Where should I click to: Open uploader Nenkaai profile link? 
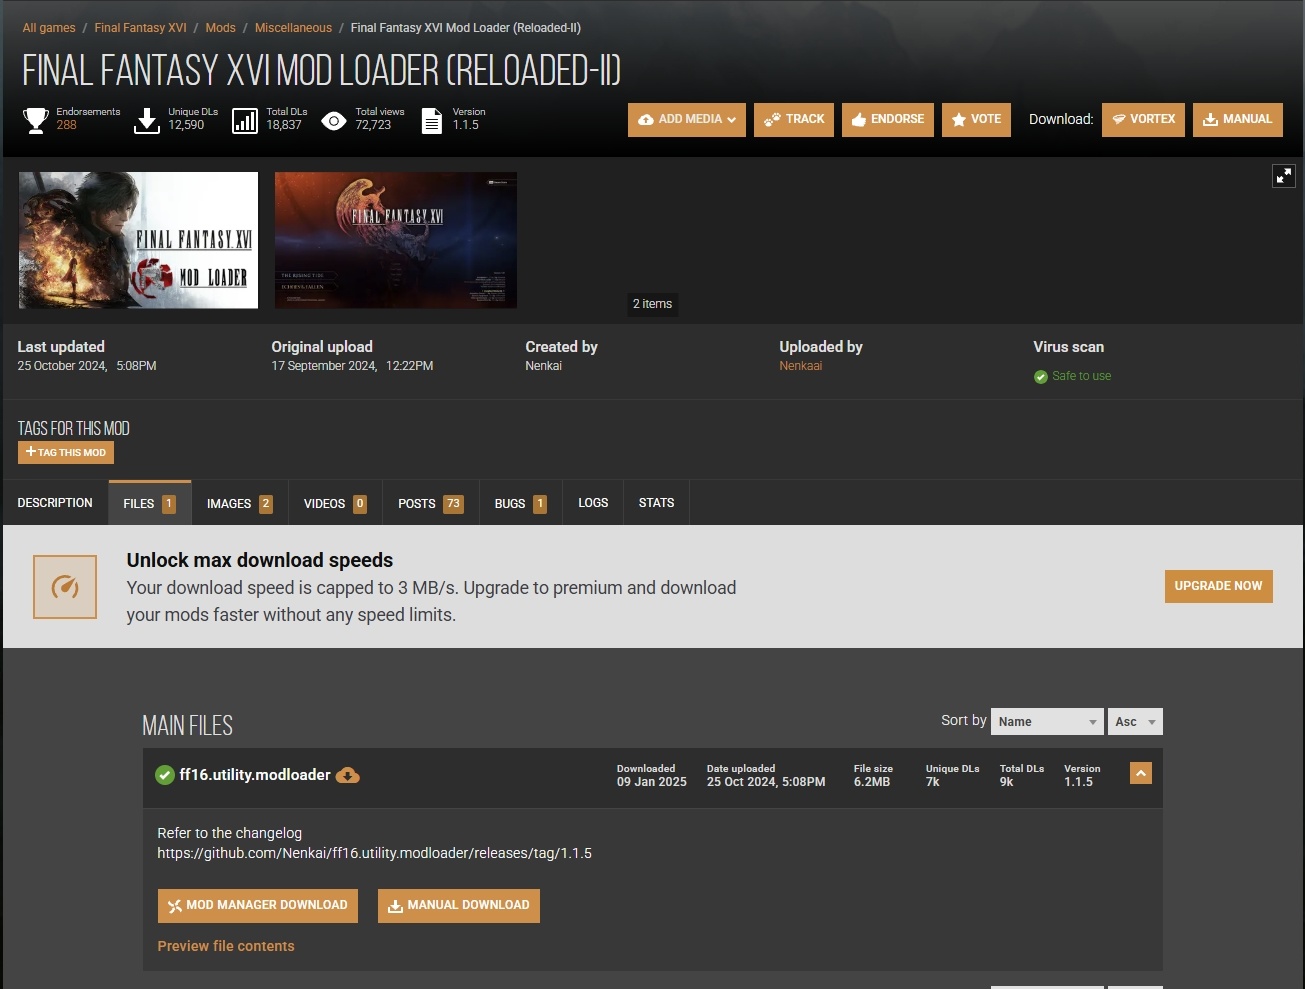pos(801,366)
